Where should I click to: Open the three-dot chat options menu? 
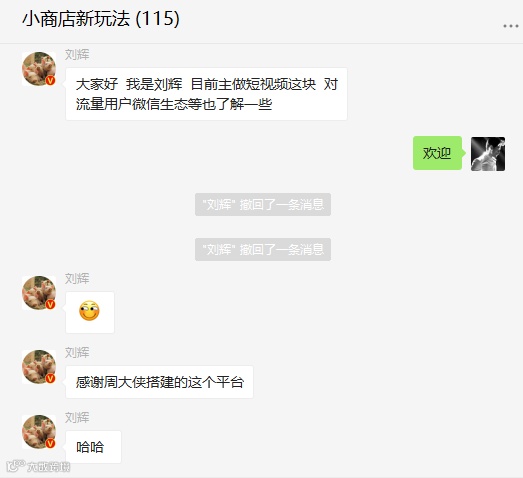(511, 26)
